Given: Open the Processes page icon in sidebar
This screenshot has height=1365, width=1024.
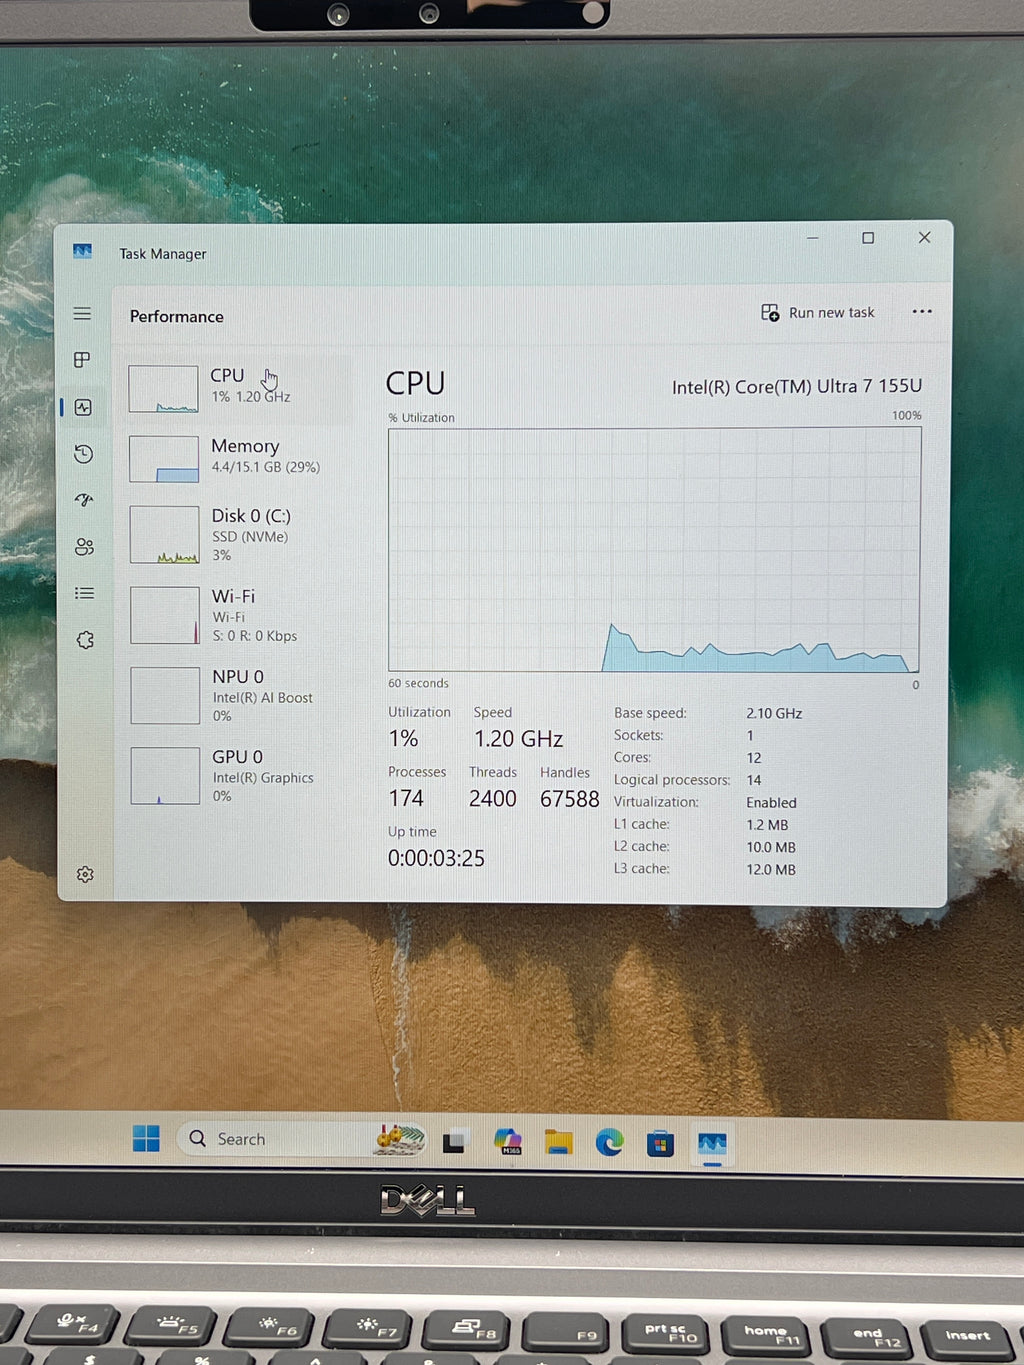Looking at the screenshot, I should pyautogui.click(x=82, y=360).
